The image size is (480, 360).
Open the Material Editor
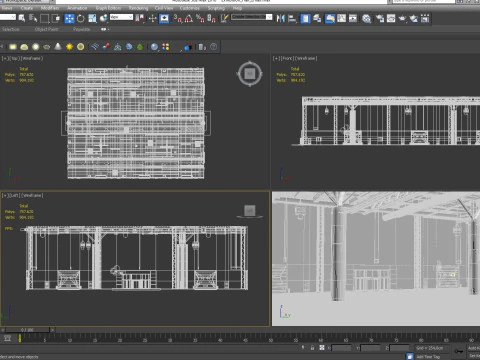point(366,18)
